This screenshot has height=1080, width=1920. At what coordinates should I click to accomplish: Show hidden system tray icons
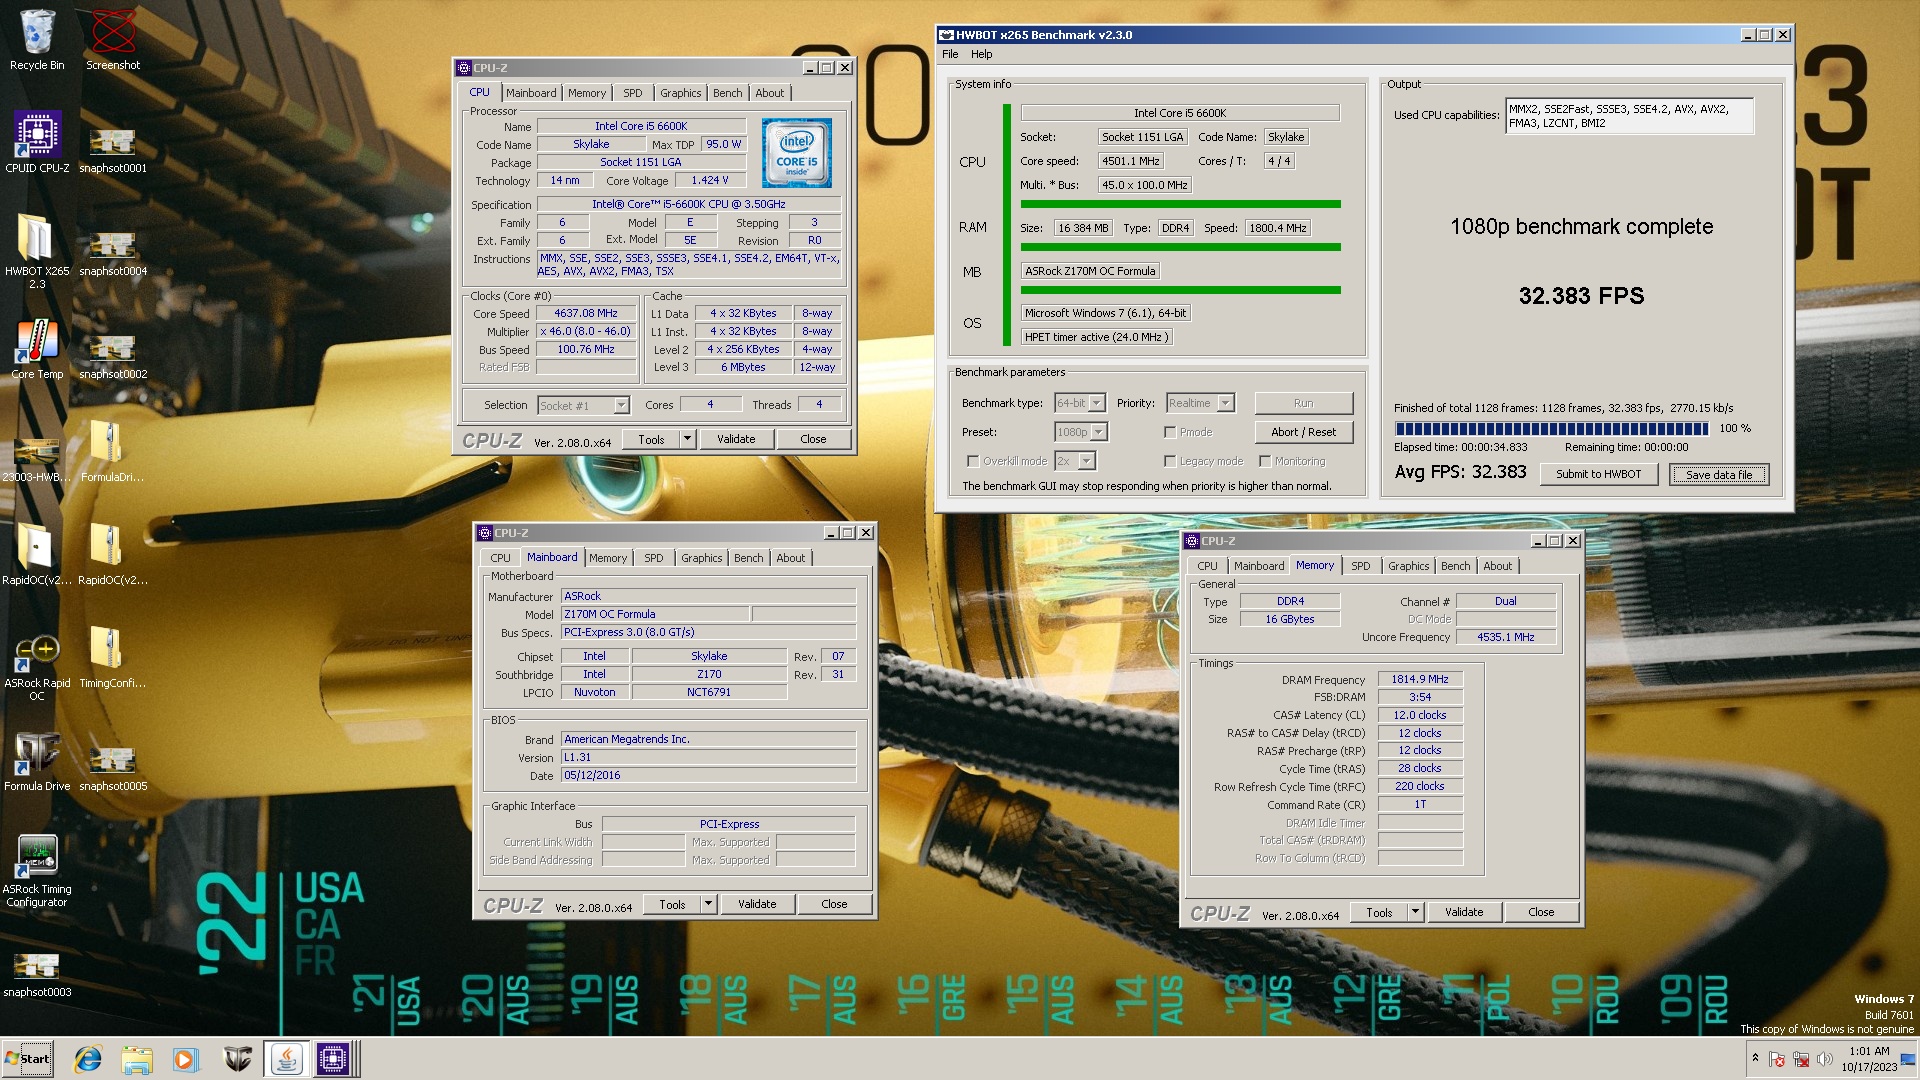(x=1755, y=1058)
